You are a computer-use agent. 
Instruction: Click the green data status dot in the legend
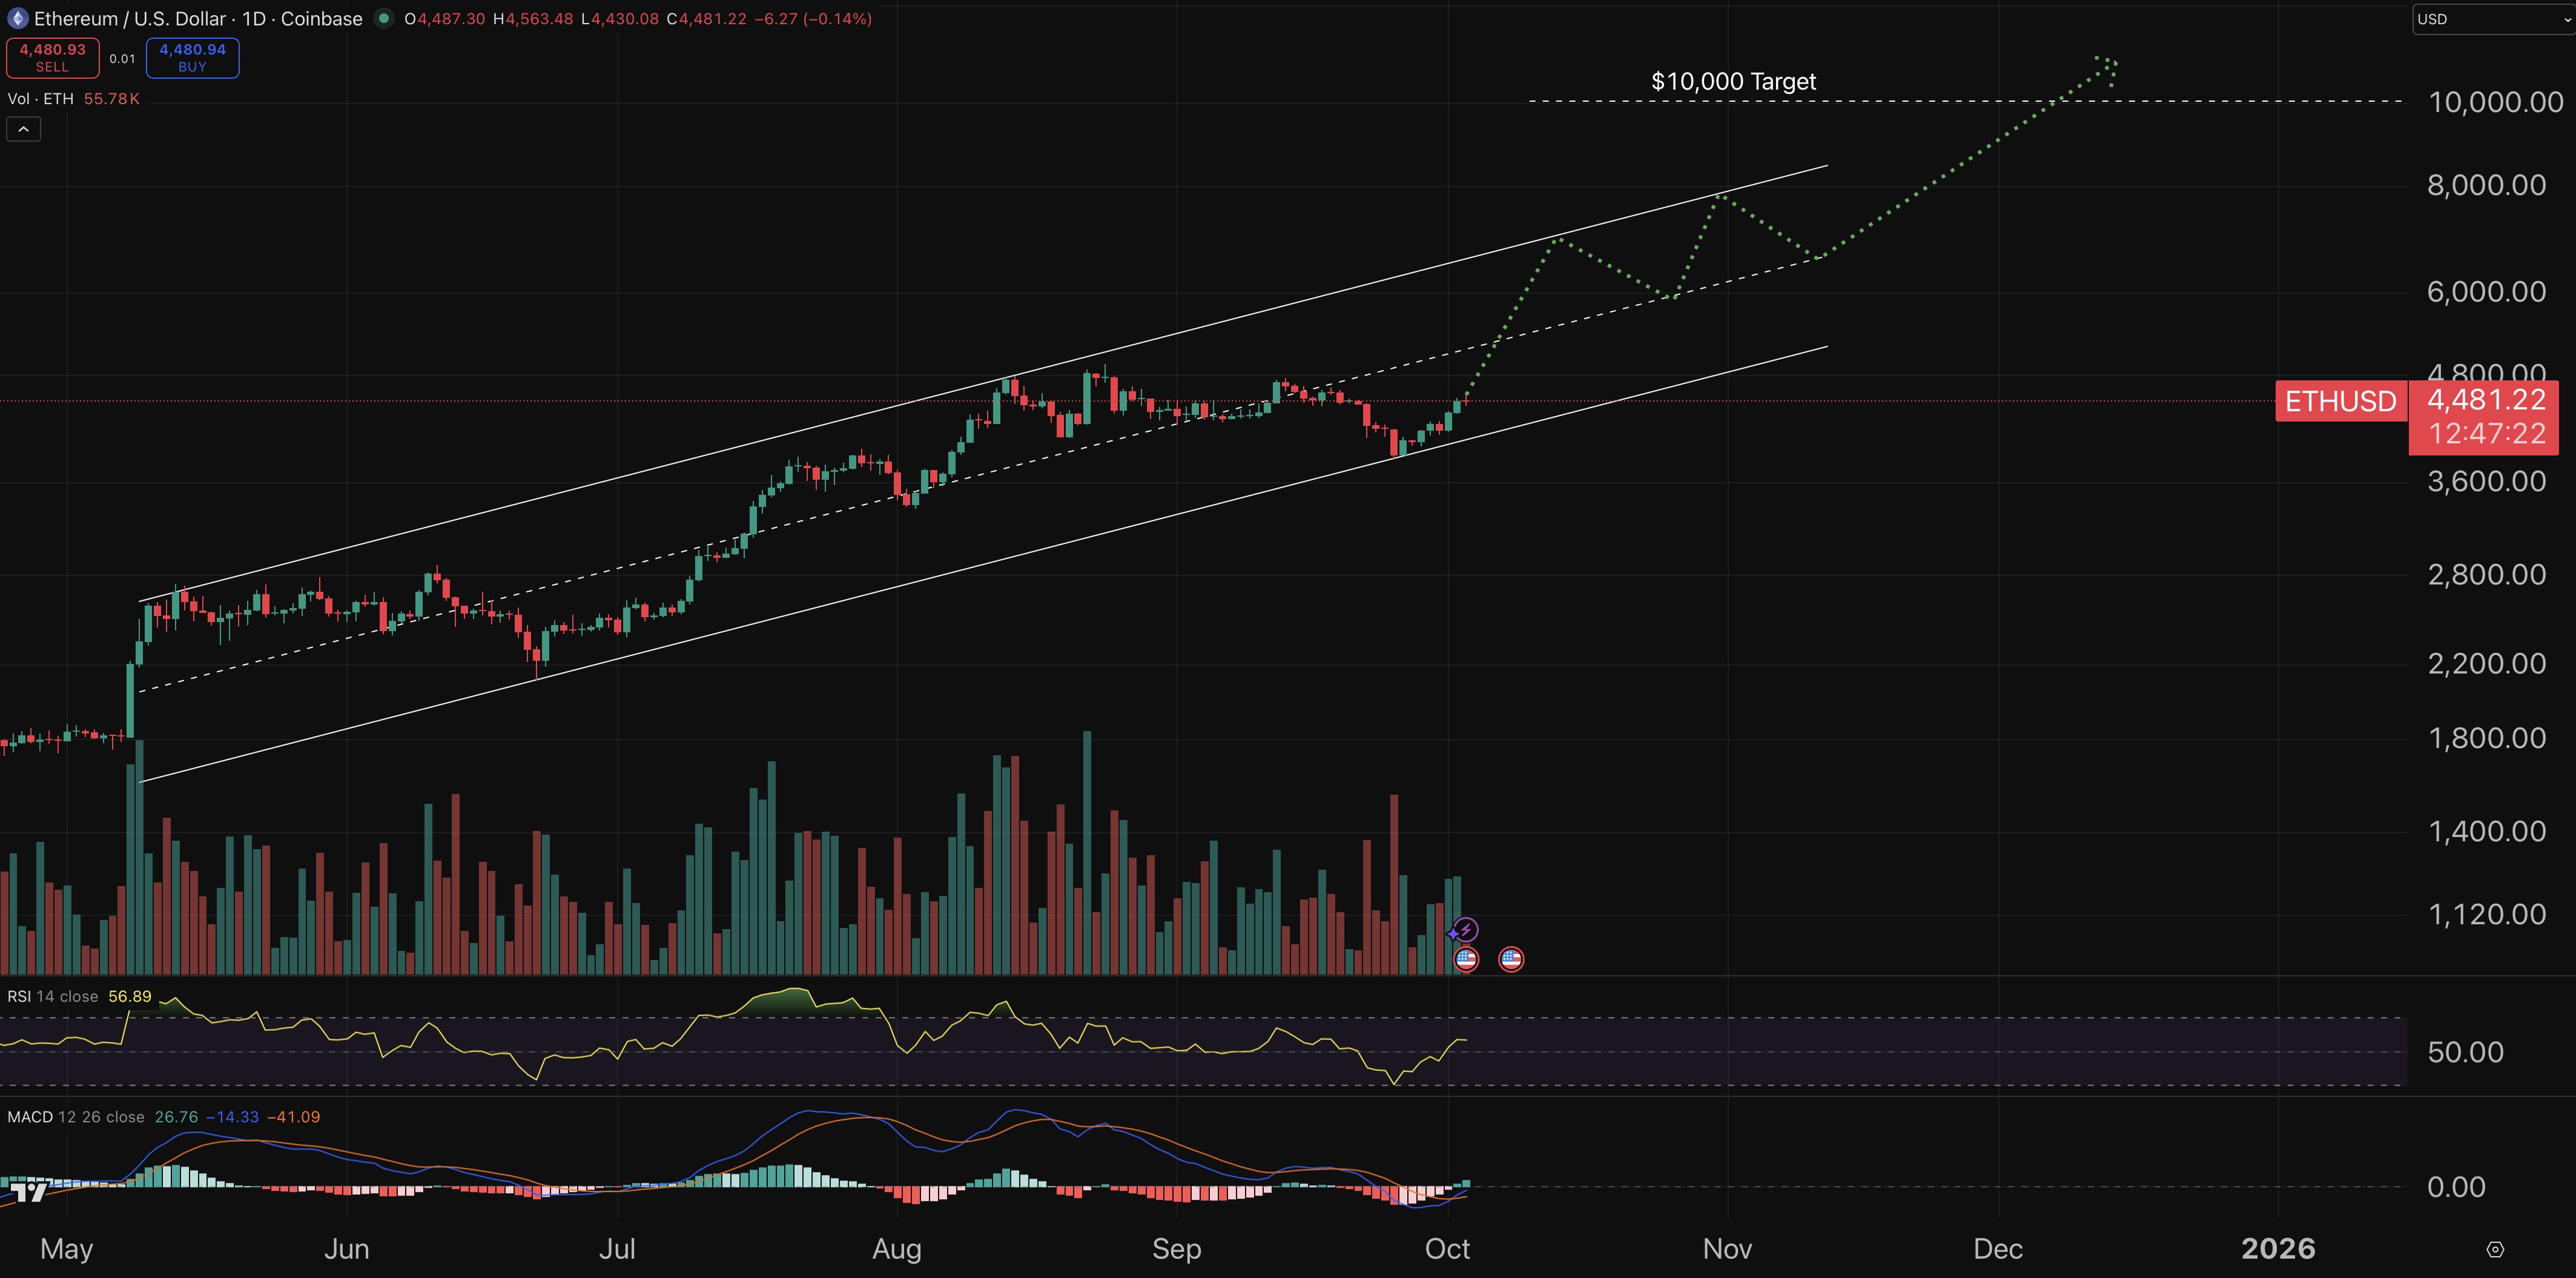pyautogui.click(x=383, y=18)
